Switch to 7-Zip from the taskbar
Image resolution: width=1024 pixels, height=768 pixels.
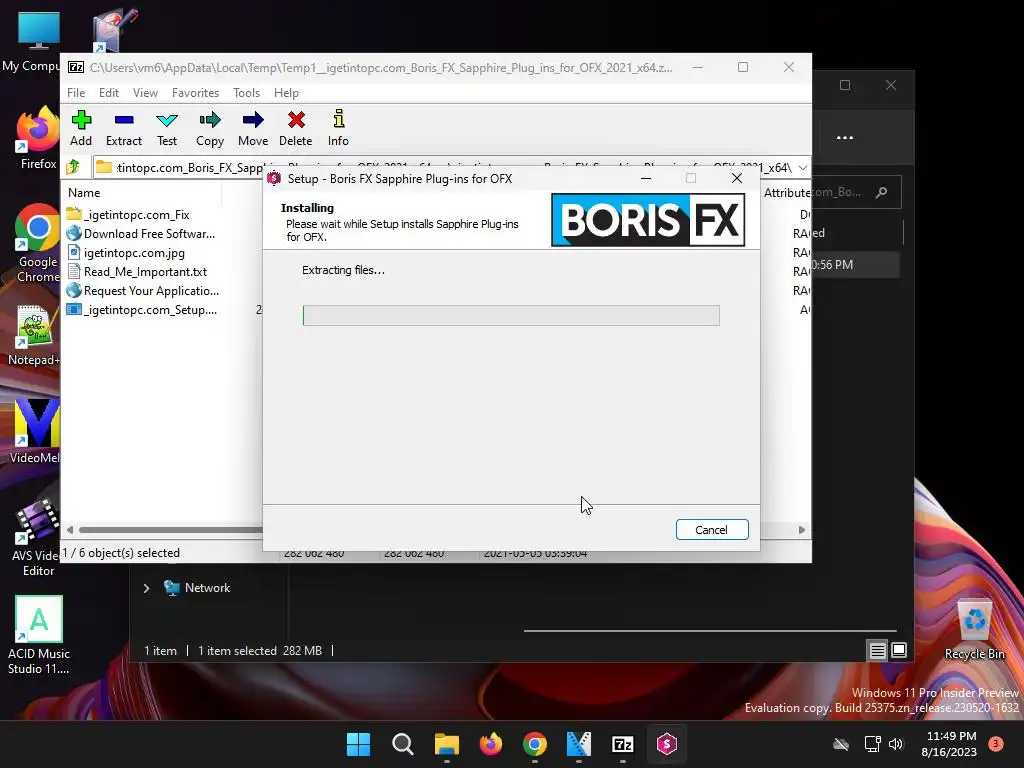tap(622, 744)
